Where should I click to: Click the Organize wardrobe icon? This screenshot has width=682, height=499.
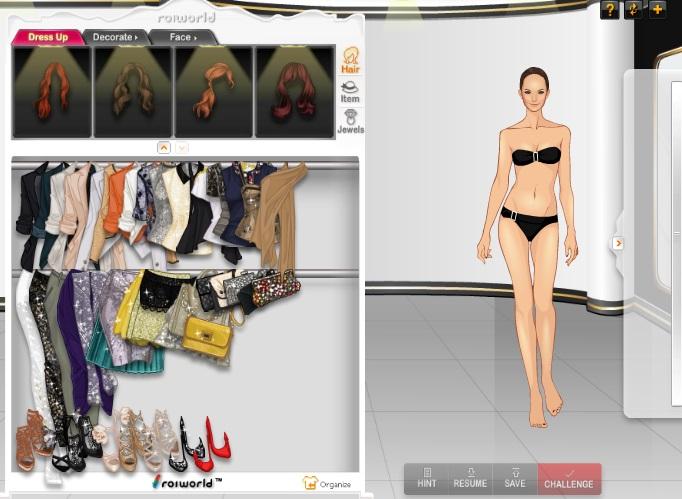point(327,483)
